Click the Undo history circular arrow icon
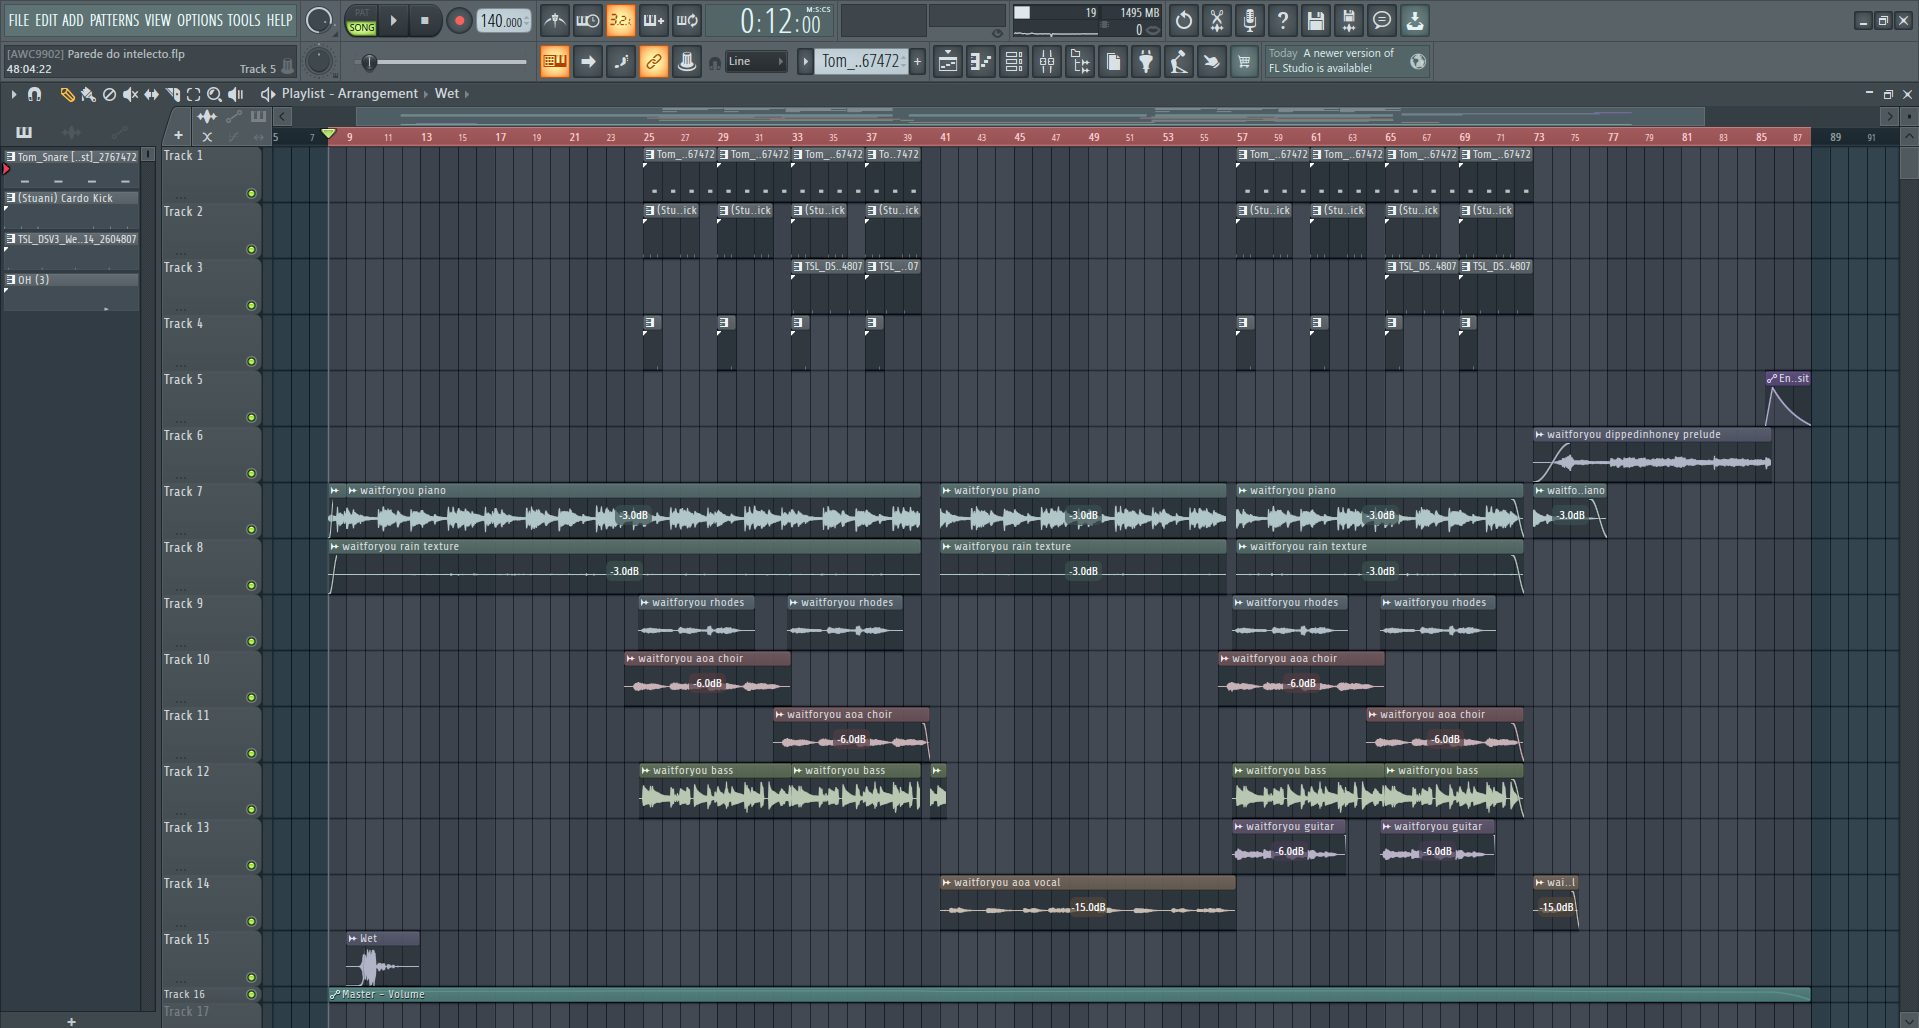Viewport: 1919px width, 1028px height. click(1184, 20)
